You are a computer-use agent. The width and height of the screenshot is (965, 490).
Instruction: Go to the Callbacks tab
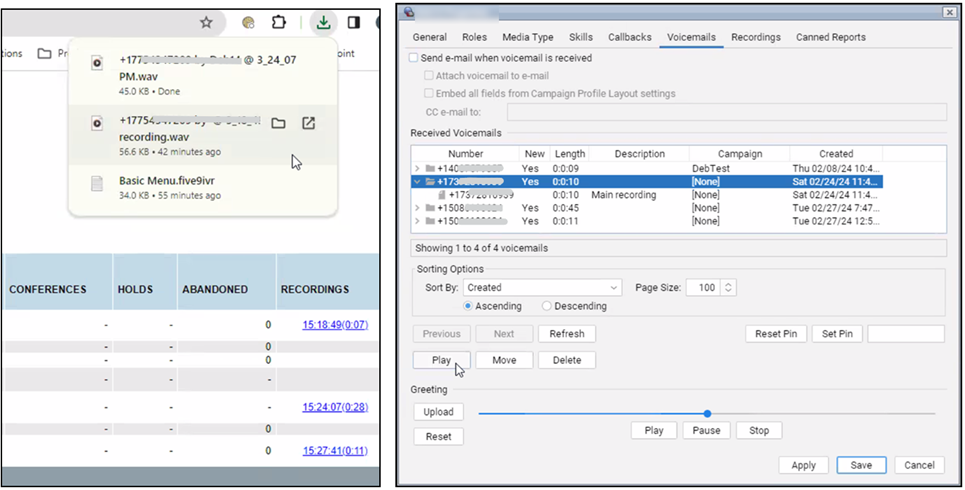click(x=630, y=37)
